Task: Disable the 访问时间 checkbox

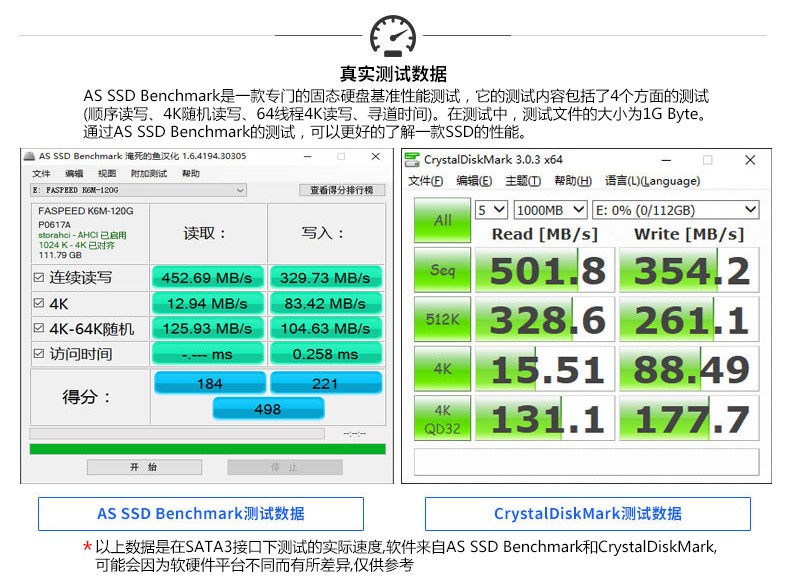Action: (39, 354)
